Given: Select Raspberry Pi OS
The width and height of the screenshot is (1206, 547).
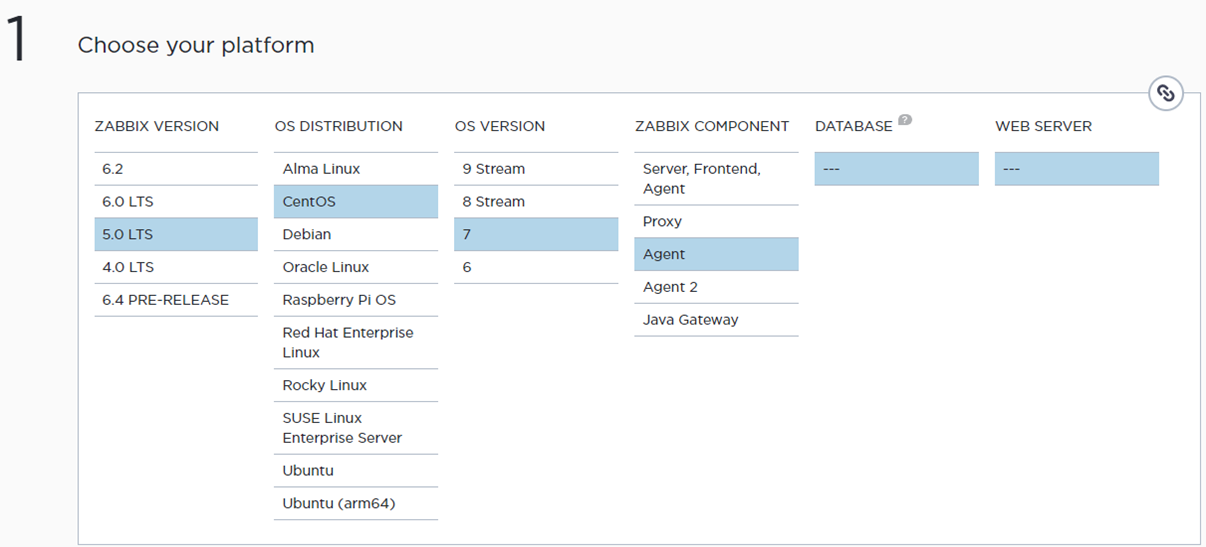Looking at the screenshot, I should coord(356,301).
